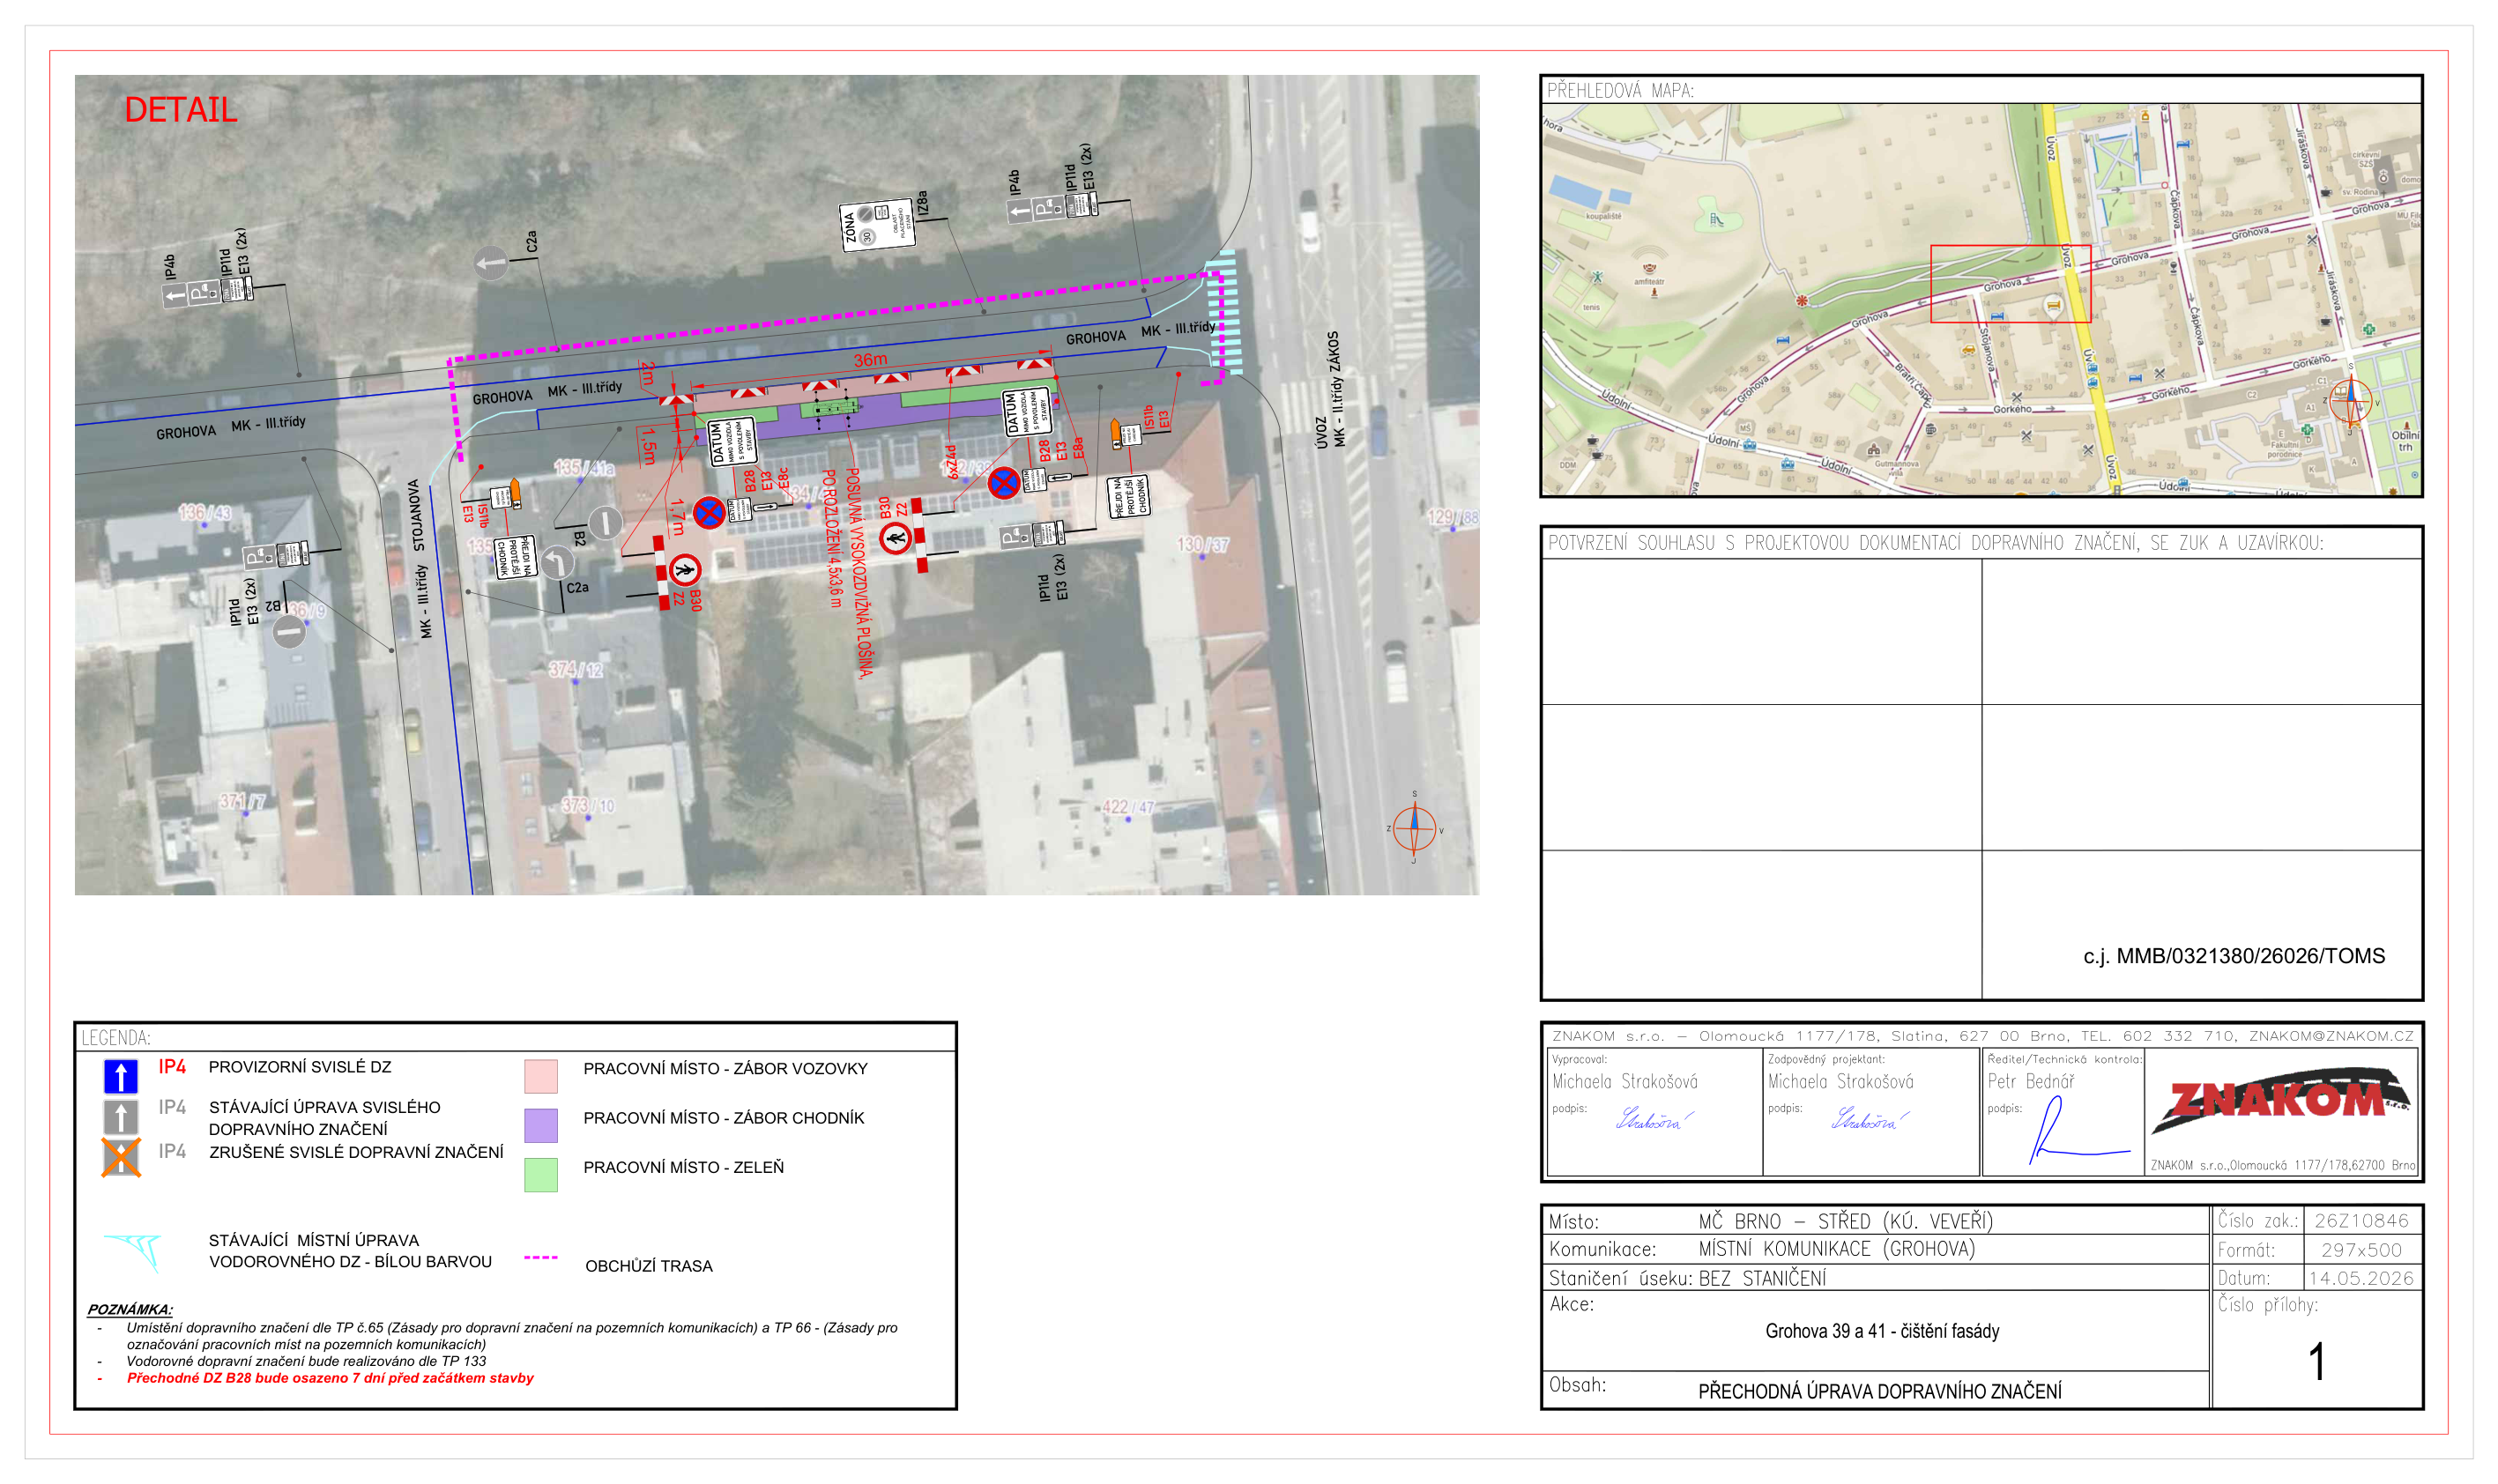Click the compass rose on the overview map
2498x1484 pixels.
tap(2351, 400)
